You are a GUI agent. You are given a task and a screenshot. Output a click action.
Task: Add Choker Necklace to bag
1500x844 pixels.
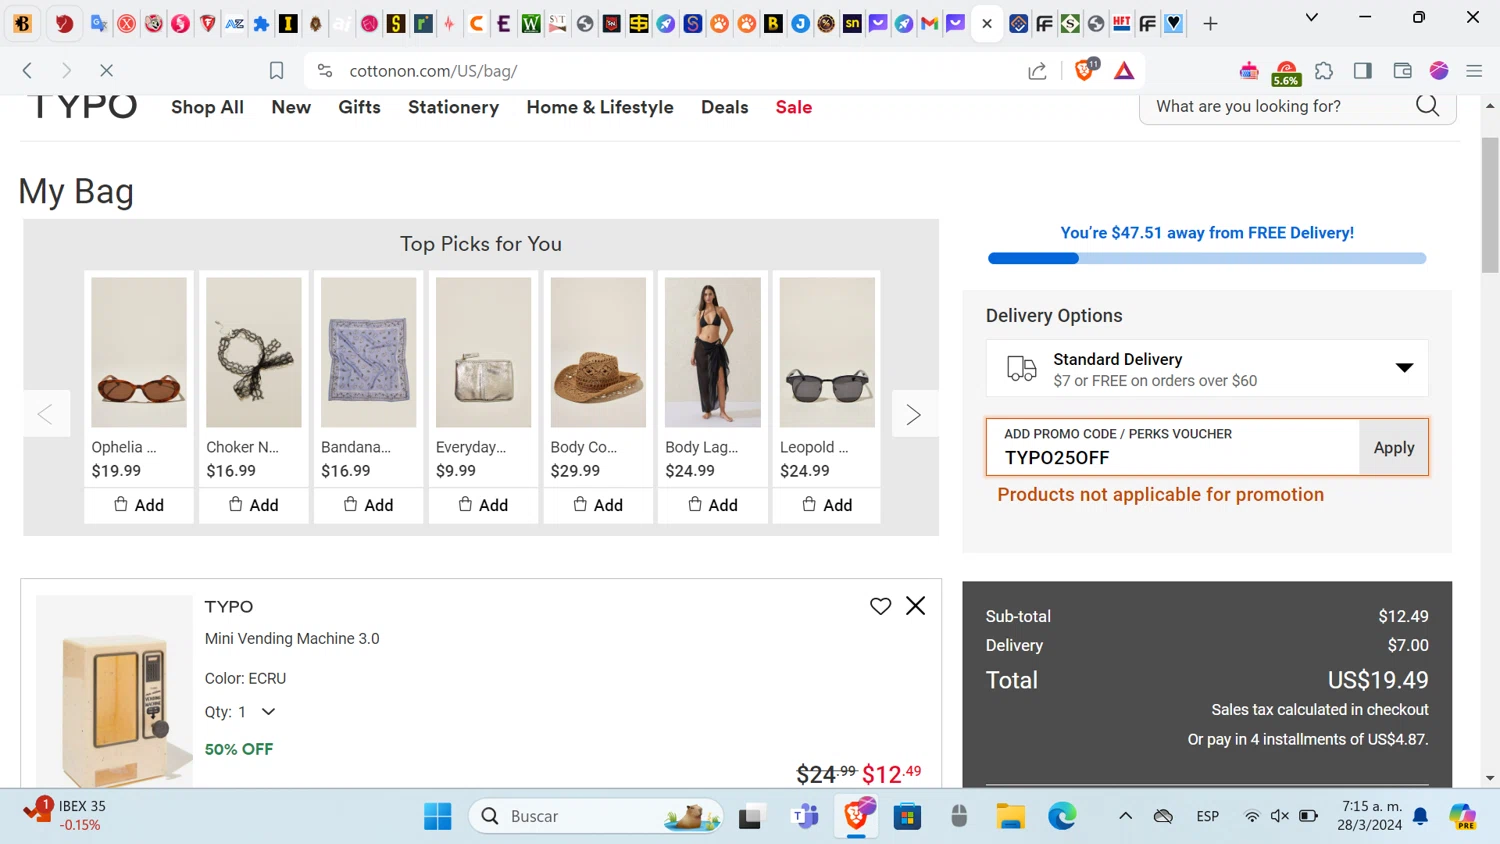[x=254, y=505]
